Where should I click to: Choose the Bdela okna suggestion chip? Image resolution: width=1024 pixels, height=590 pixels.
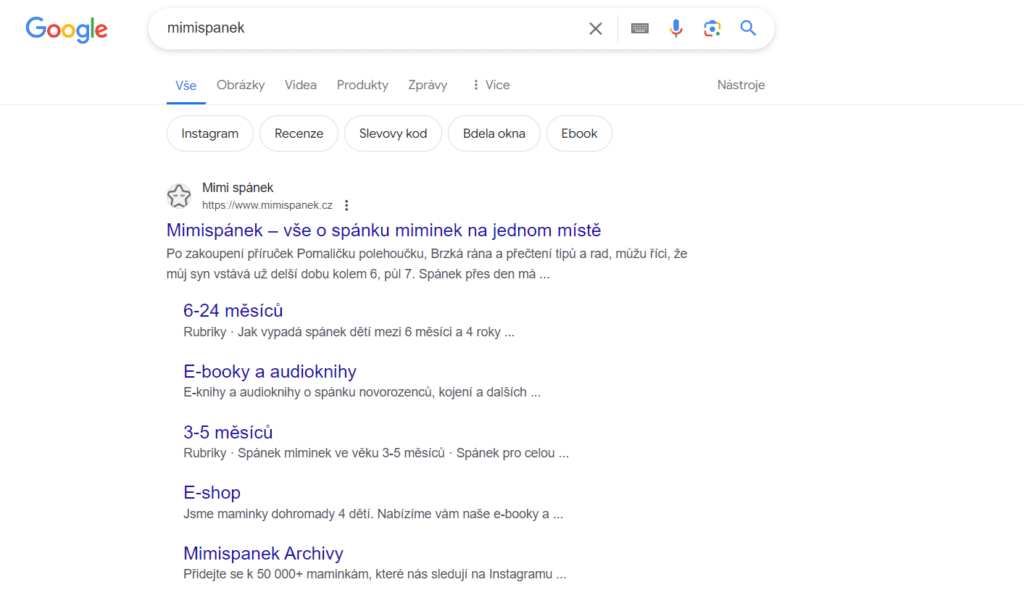click(494, 133)
